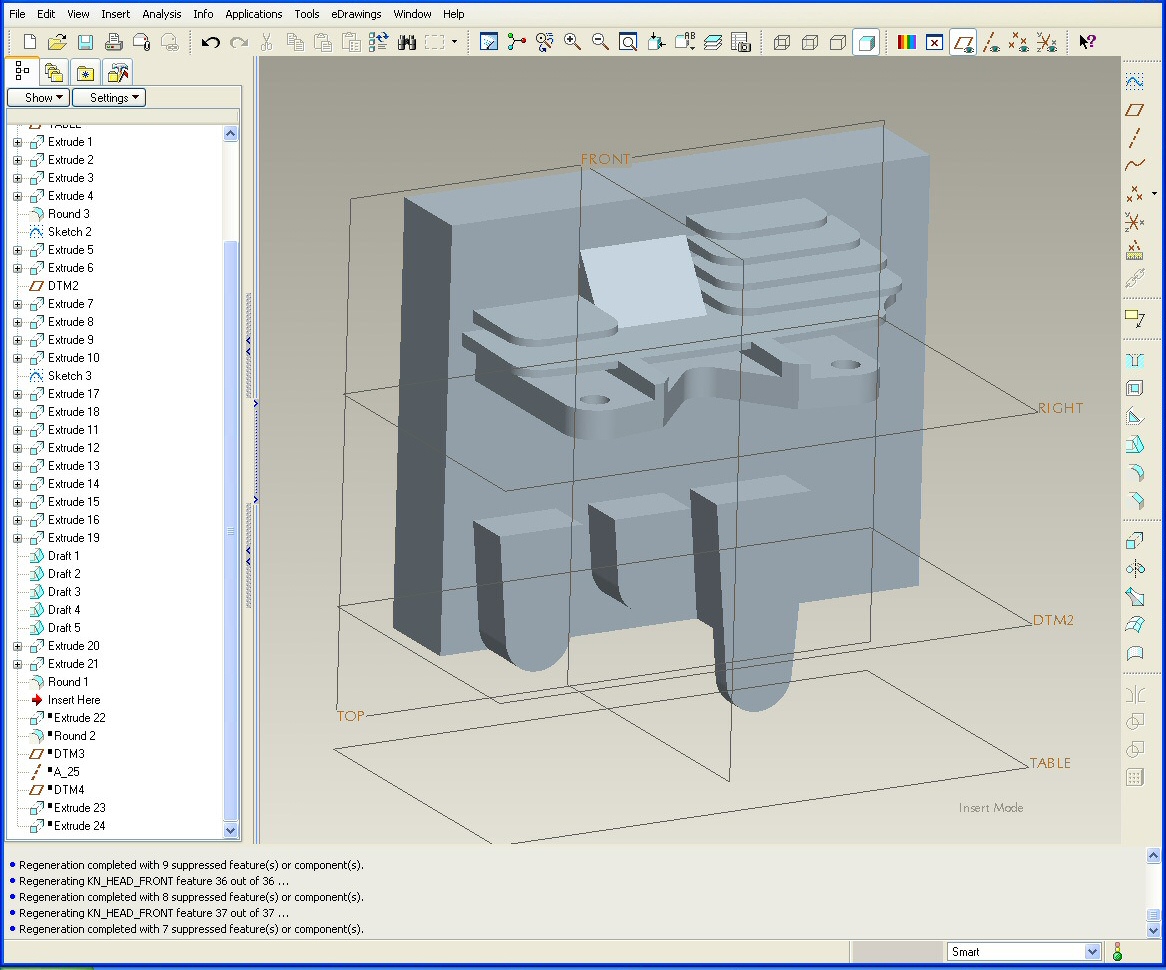
Task: Open the Settings dropdown in model tree
Action: coord(109,98)
